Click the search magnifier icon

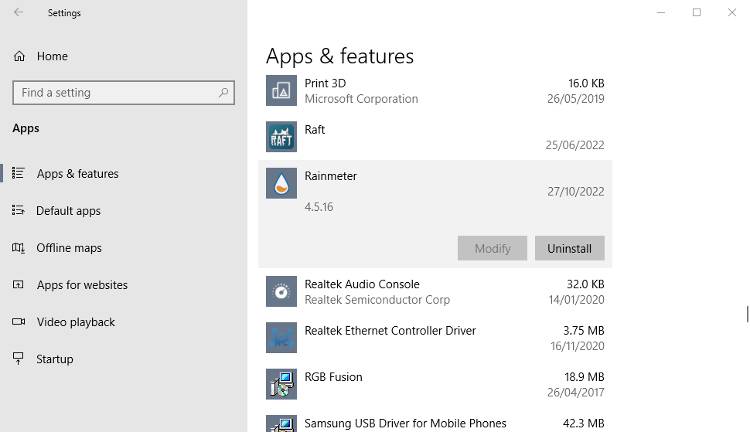click(x=223, y=93)
